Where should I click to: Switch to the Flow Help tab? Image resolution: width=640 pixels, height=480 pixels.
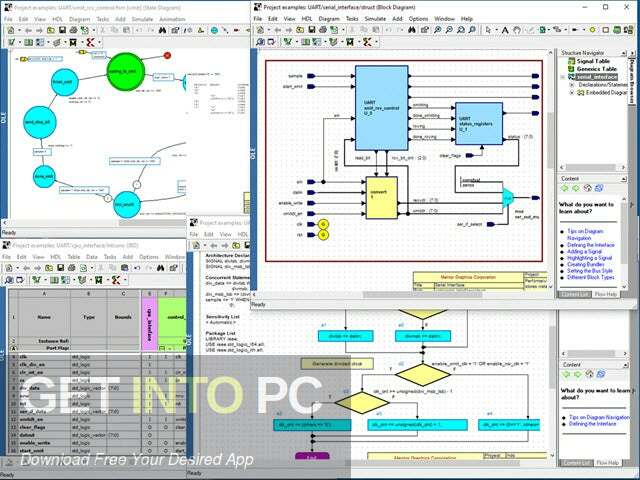pyautogui.click(x=605, y=294)
